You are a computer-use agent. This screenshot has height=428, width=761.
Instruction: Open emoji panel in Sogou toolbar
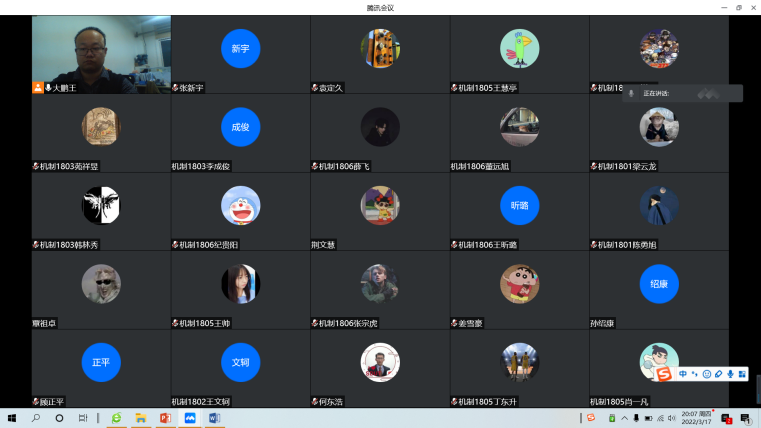point(706,374)
